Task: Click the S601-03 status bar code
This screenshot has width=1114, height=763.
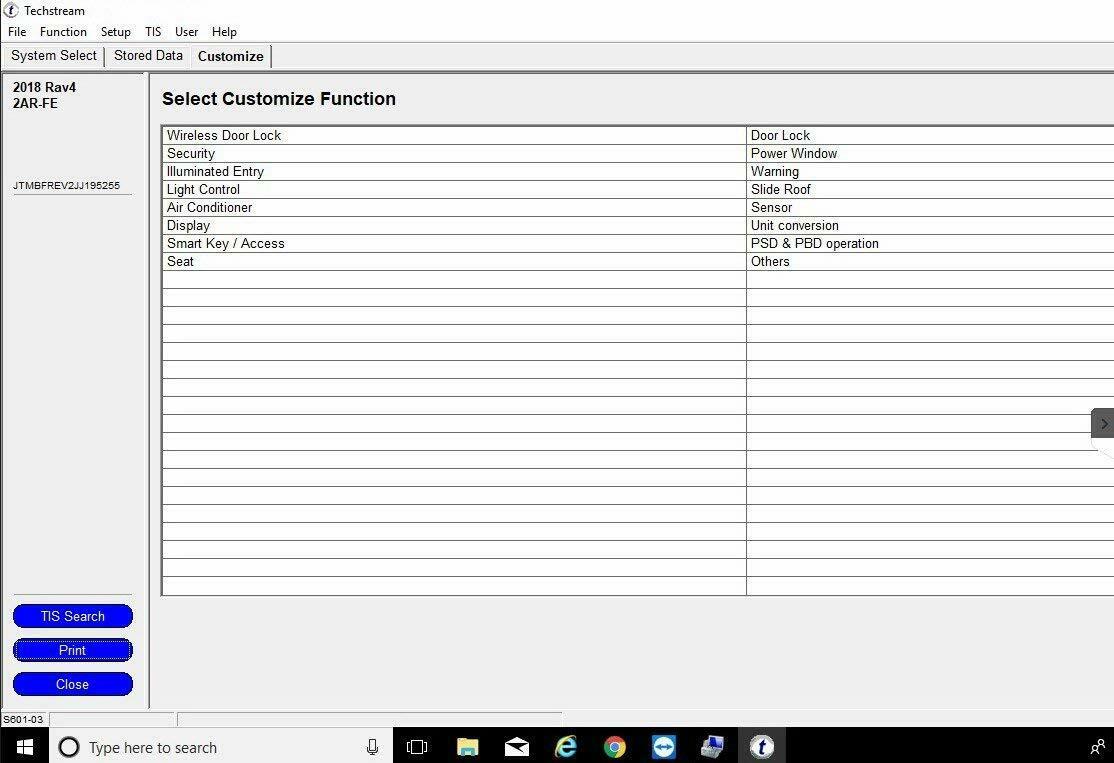Action: click(x=23, y=719)
